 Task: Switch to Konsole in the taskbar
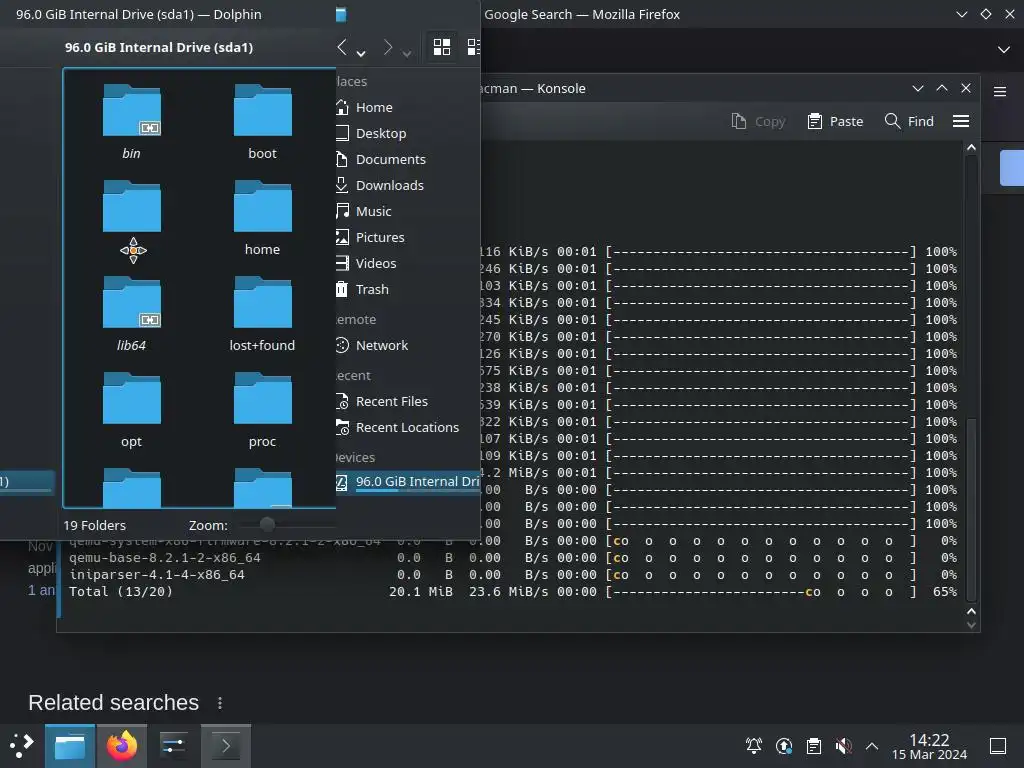(225, 746)
